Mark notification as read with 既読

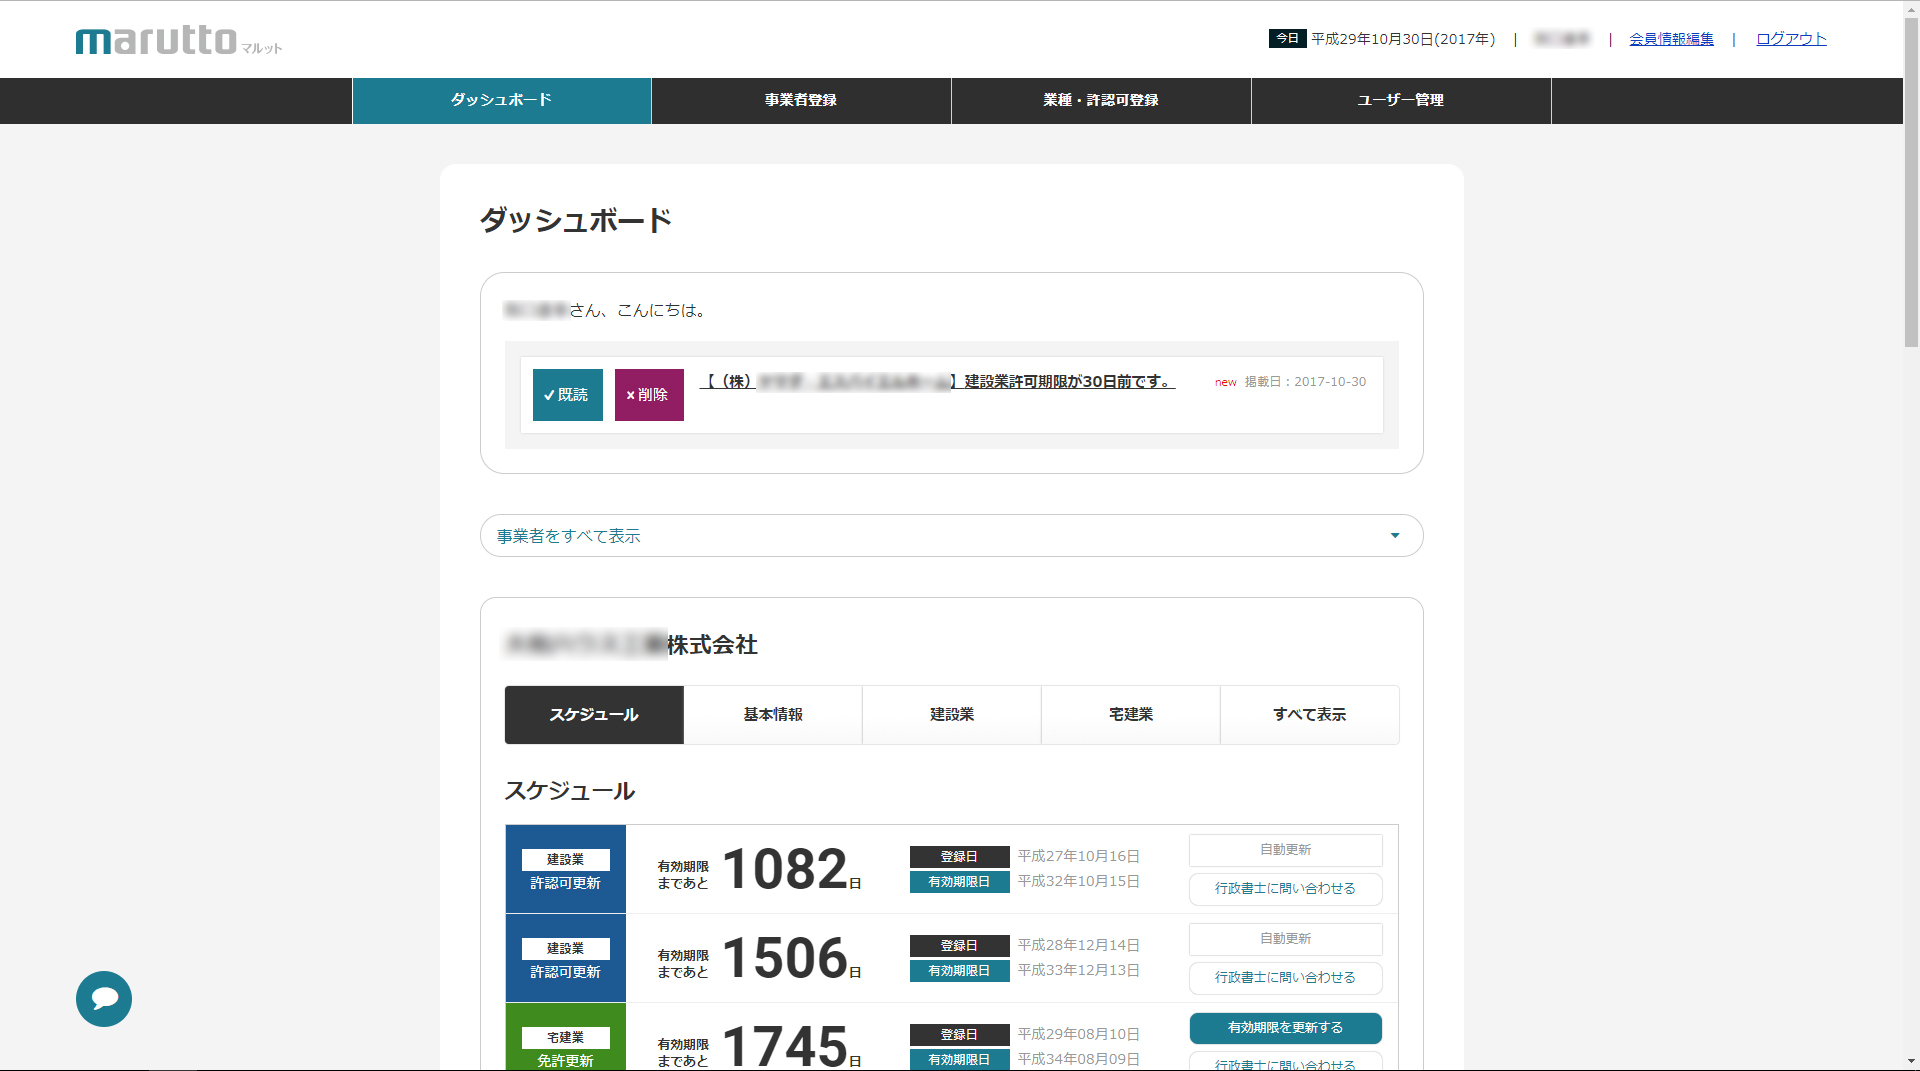[x=567, y=395]
